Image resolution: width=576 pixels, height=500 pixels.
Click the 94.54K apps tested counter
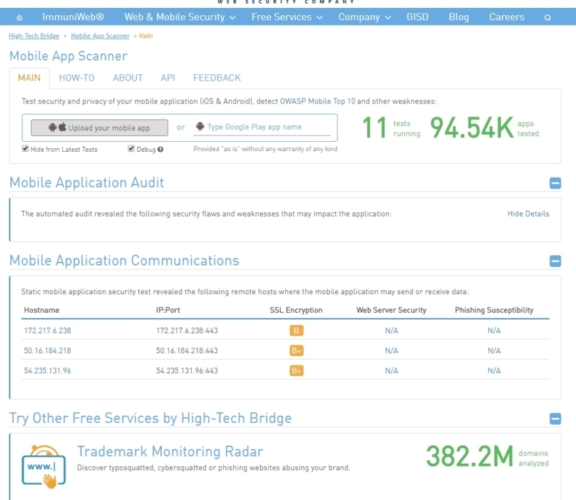[485, 127]
